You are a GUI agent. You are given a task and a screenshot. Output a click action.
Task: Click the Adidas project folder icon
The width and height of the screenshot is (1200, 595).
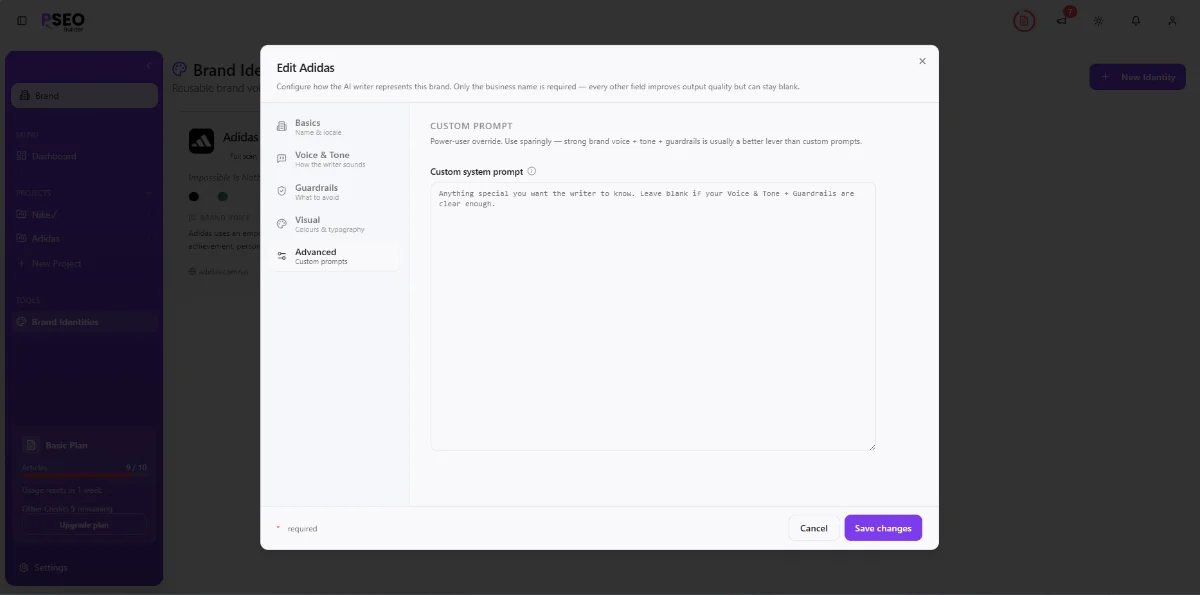22,238
